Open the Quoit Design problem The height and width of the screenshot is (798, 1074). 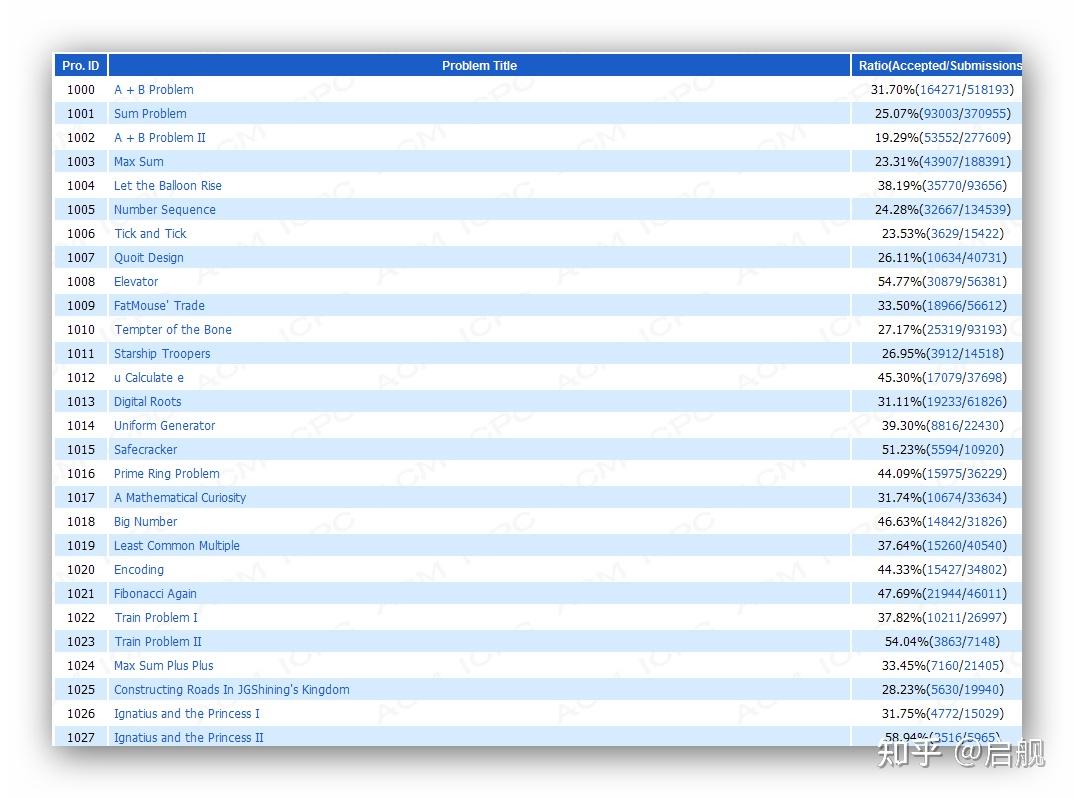pyautogui.click(x=149, y=258)
